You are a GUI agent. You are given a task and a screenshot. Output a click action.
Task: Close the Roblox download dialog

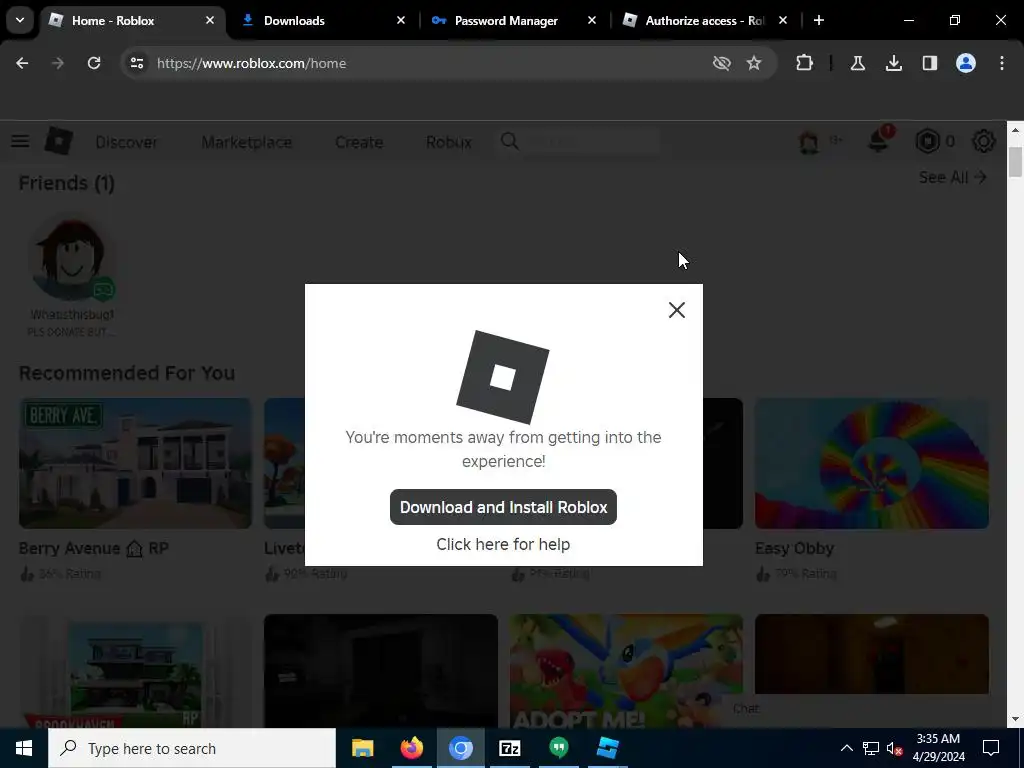click(677, 310)
